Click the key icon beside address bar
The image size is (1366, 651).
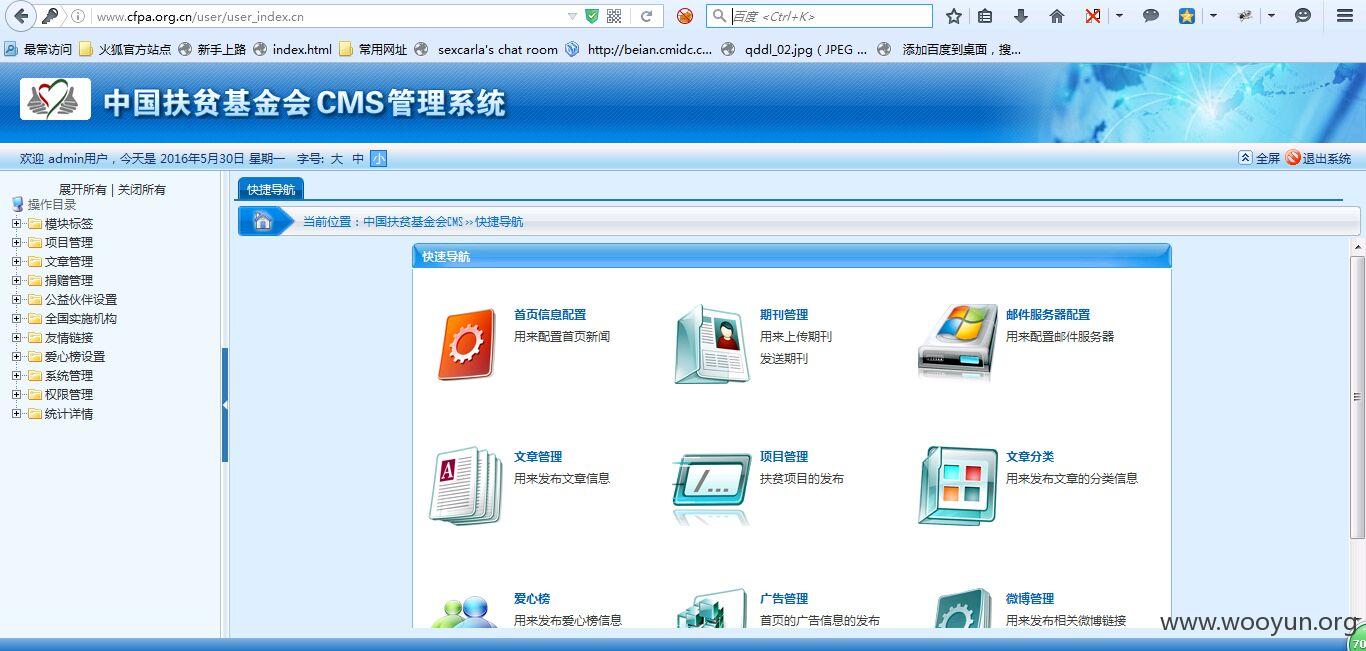click(50, 16)
